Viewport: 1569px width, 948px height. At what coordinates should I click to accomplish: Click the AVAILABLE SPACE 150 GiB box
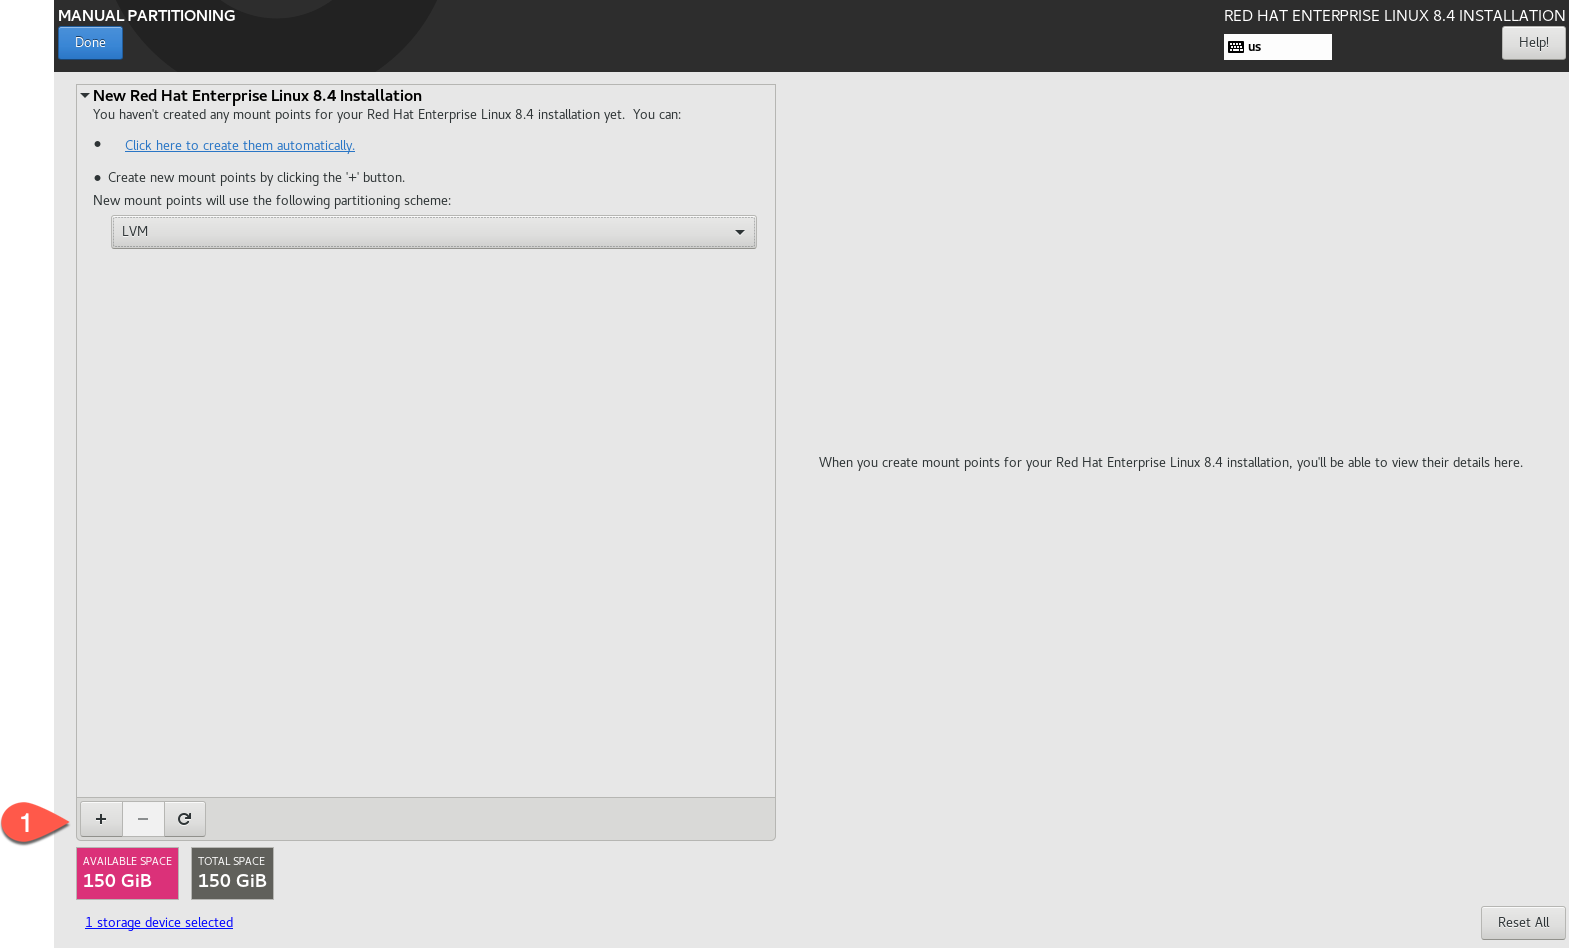tap(127, 874)
